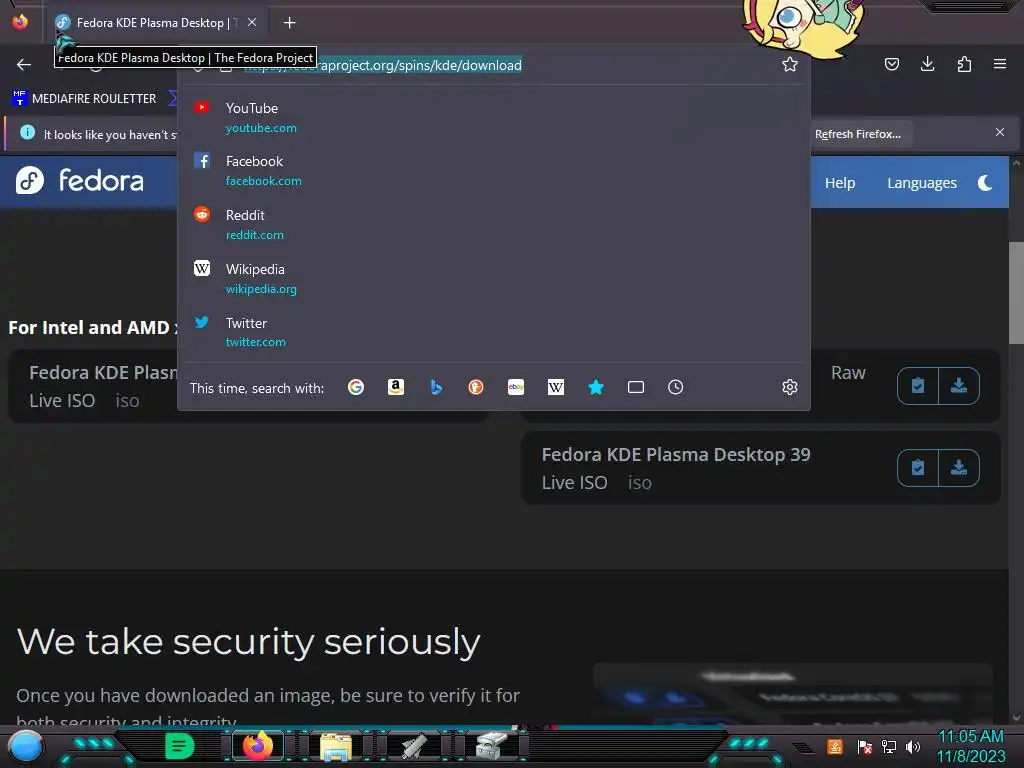Search with Google engine icon
1024x768 pixels.
click(x=356, y=387)
